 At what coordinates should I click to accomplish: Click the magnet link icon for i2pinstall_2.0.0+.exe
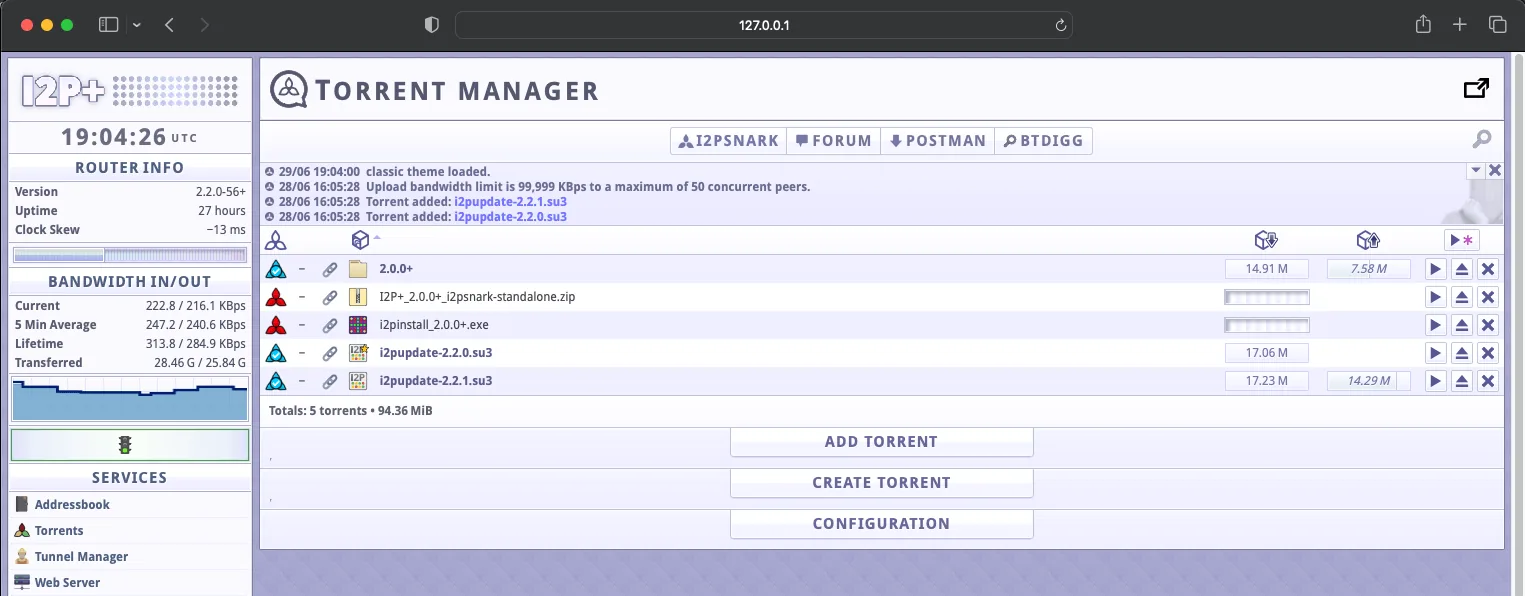pyautogui.click(x=330, y=324)
